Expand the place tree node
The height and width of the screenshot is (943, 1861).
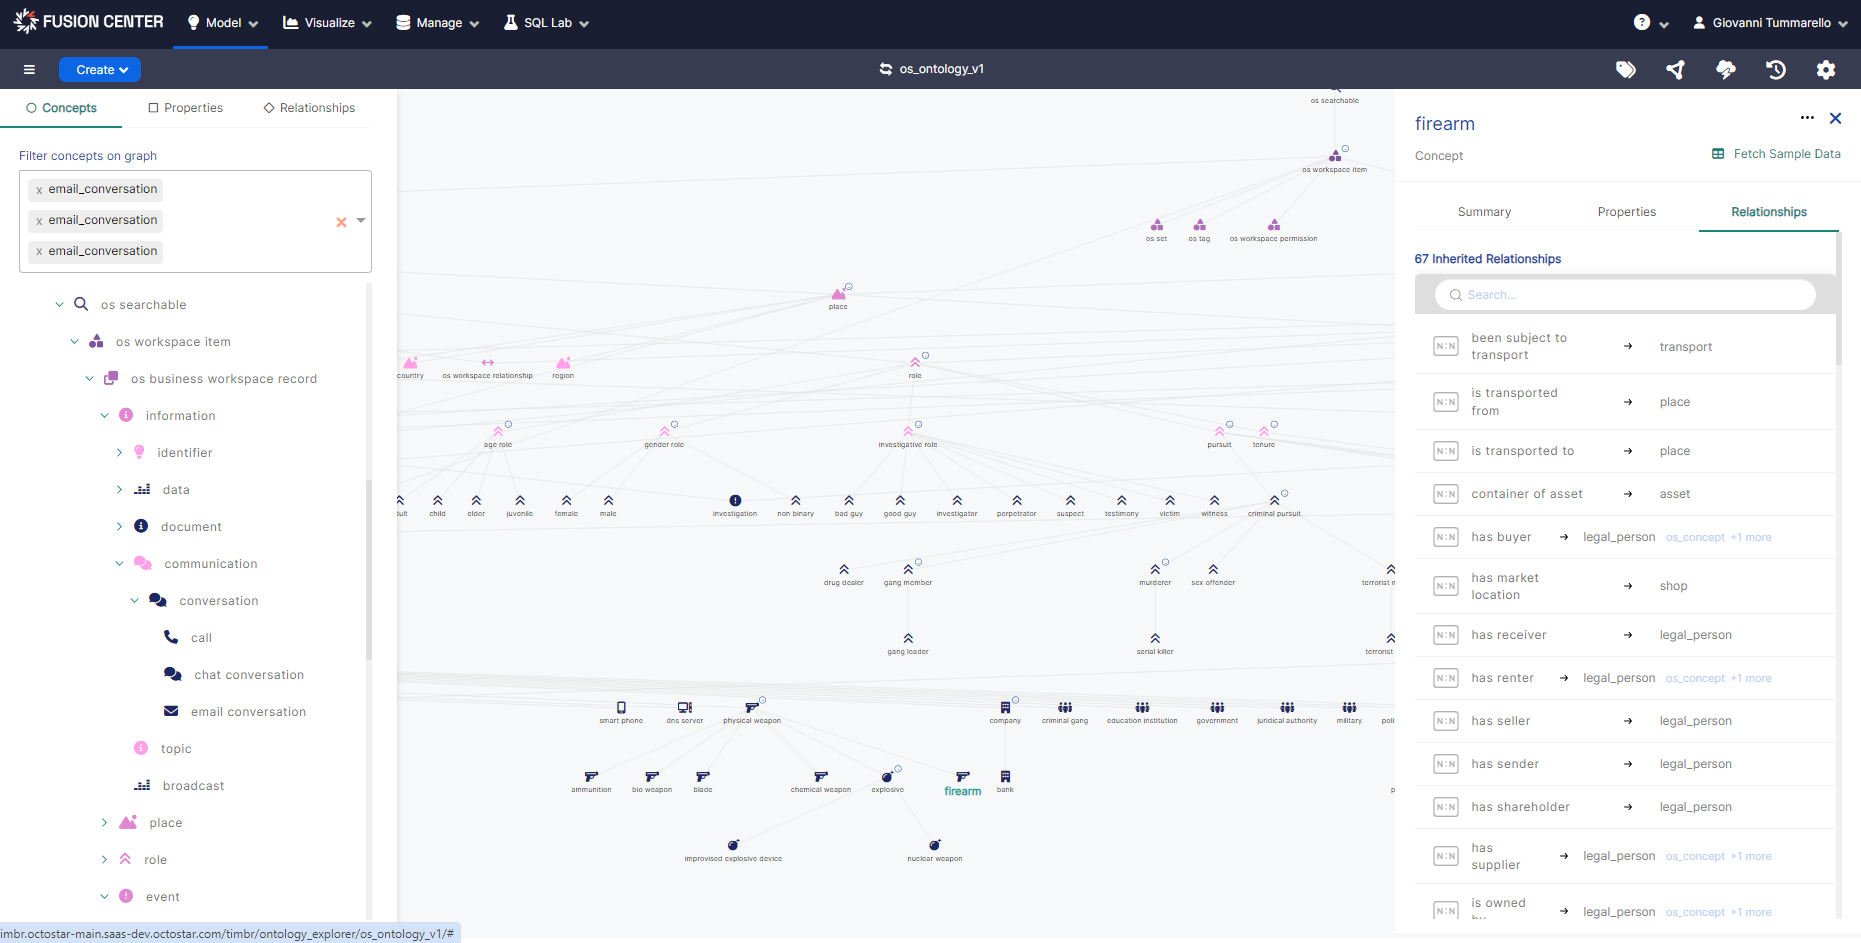104,823
